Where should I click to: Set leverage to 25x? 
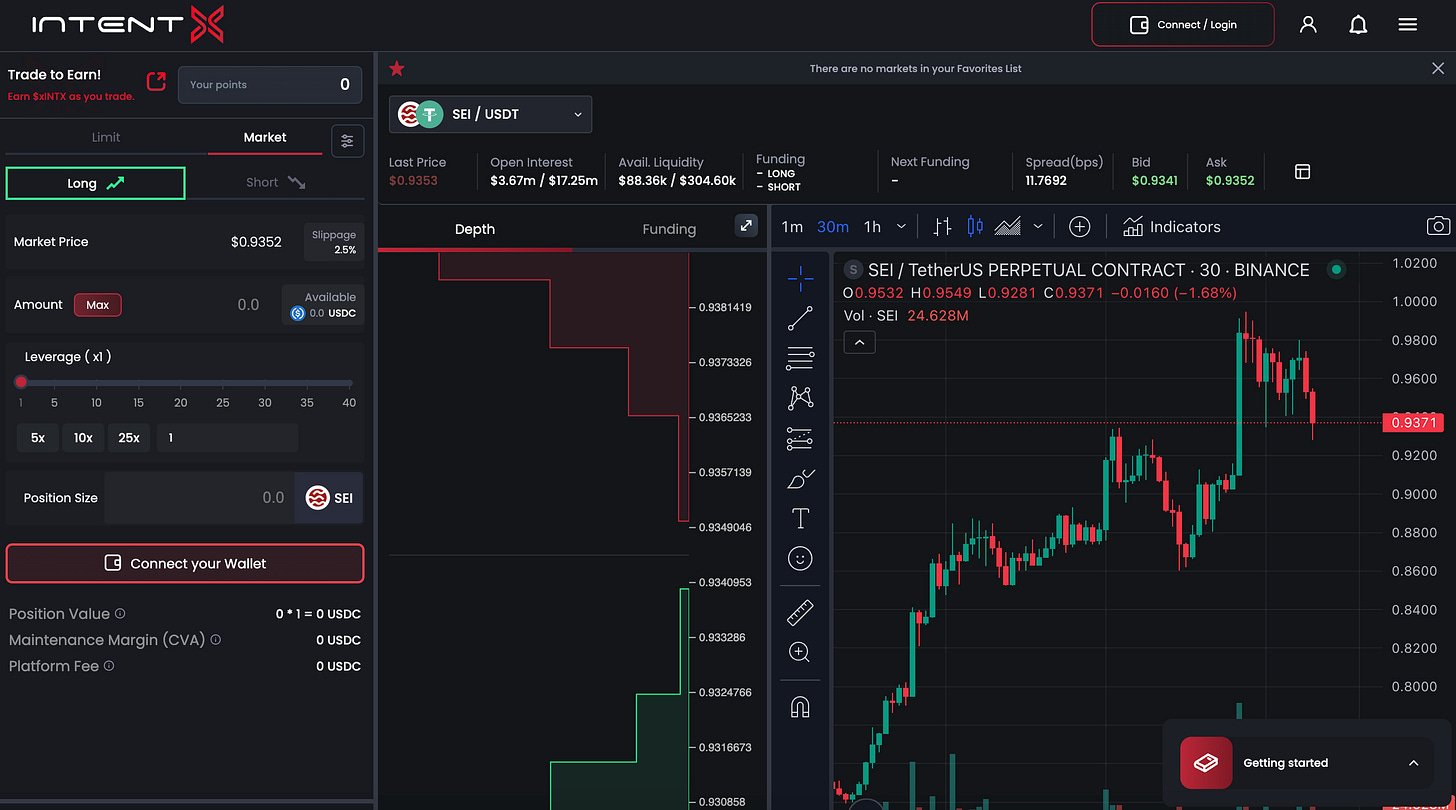(129, 437)
